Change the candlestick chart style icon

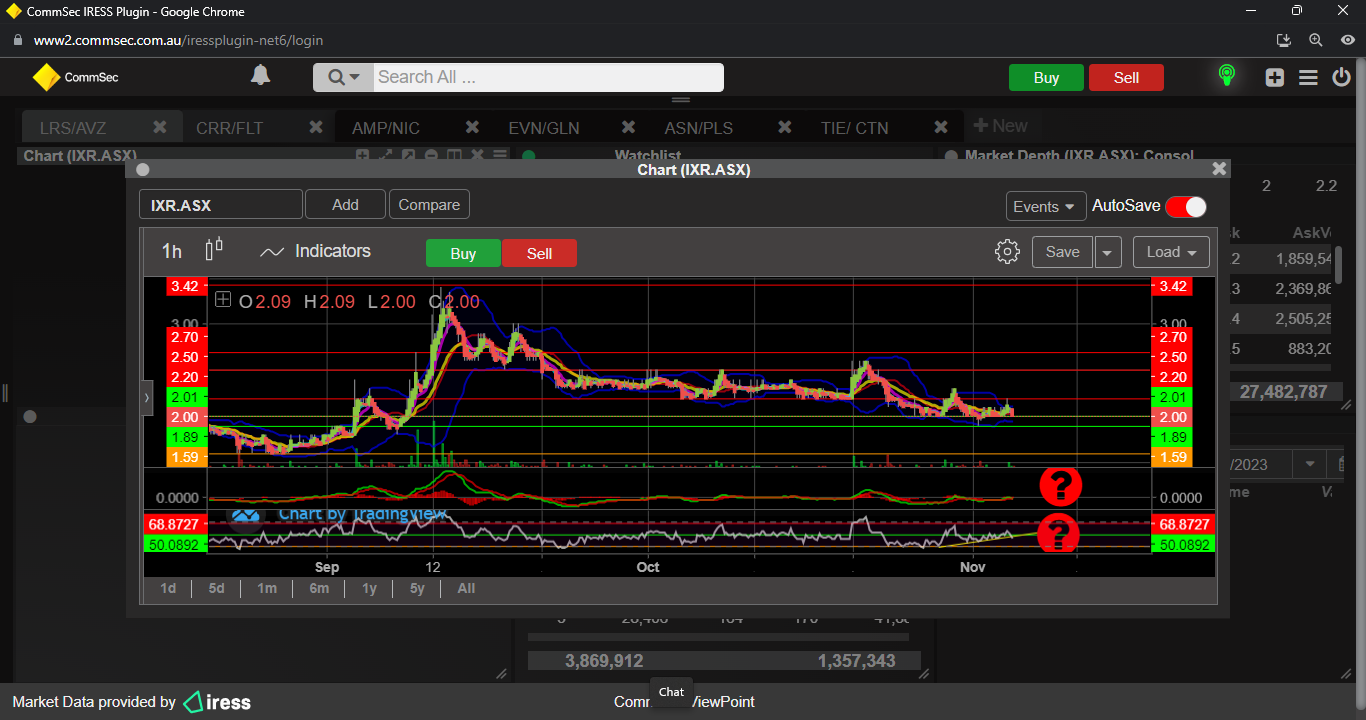pos(214,250)
